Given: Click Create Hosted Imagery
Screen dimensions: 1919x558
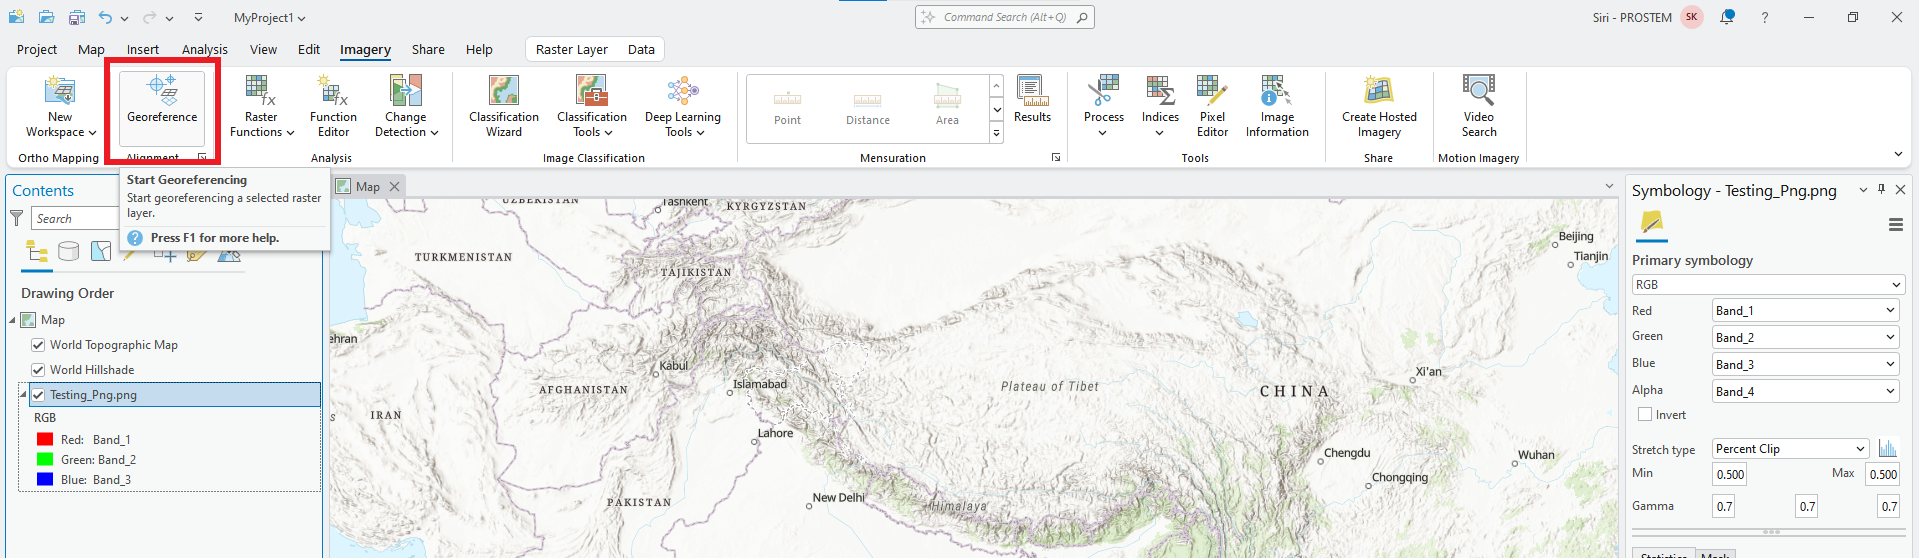Looking at the screenshot, I should click(x=1379, y=107).
